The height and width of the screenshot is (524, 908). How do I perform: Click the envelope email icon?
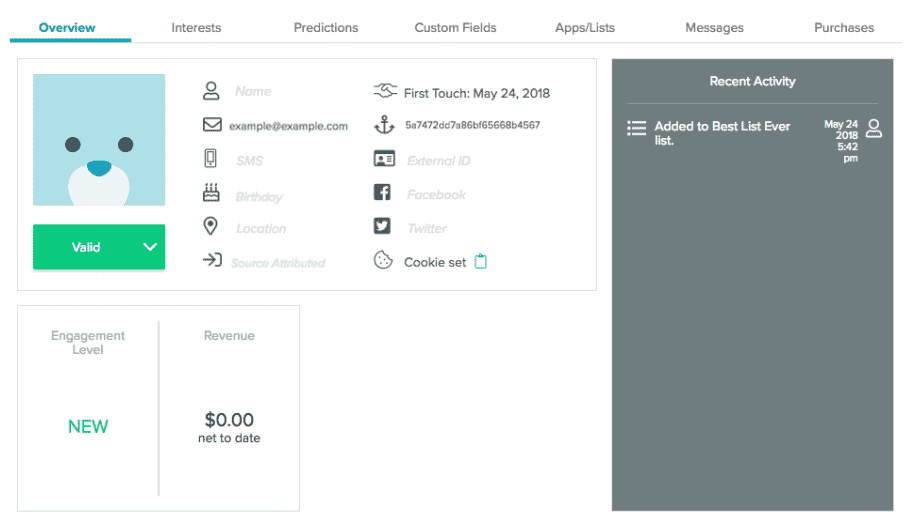(211, 125)
